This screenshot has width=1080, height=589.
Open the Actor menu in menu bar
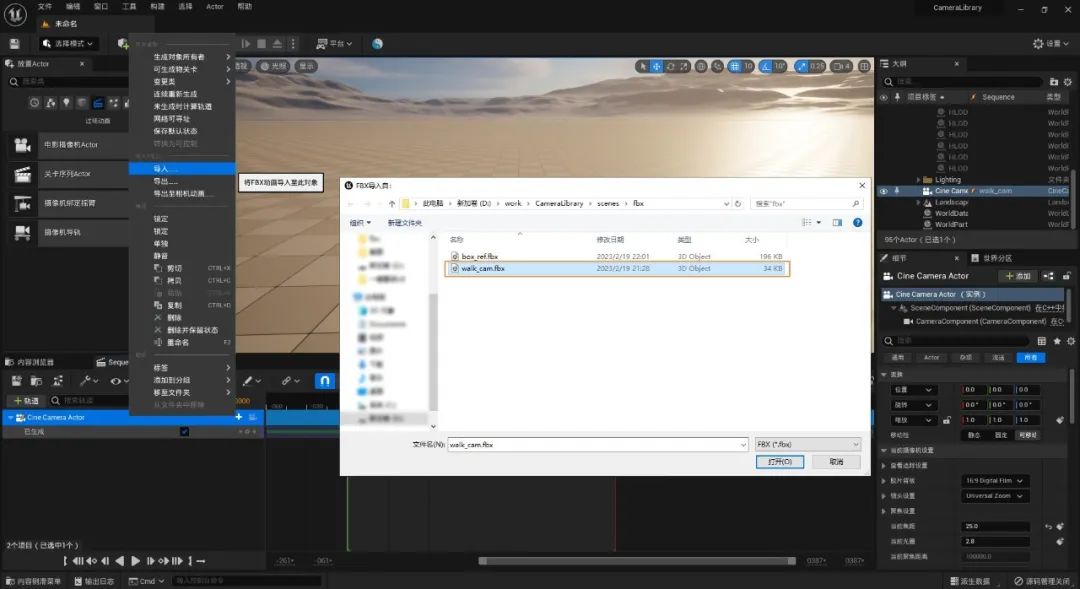click(x=214, y=6)
